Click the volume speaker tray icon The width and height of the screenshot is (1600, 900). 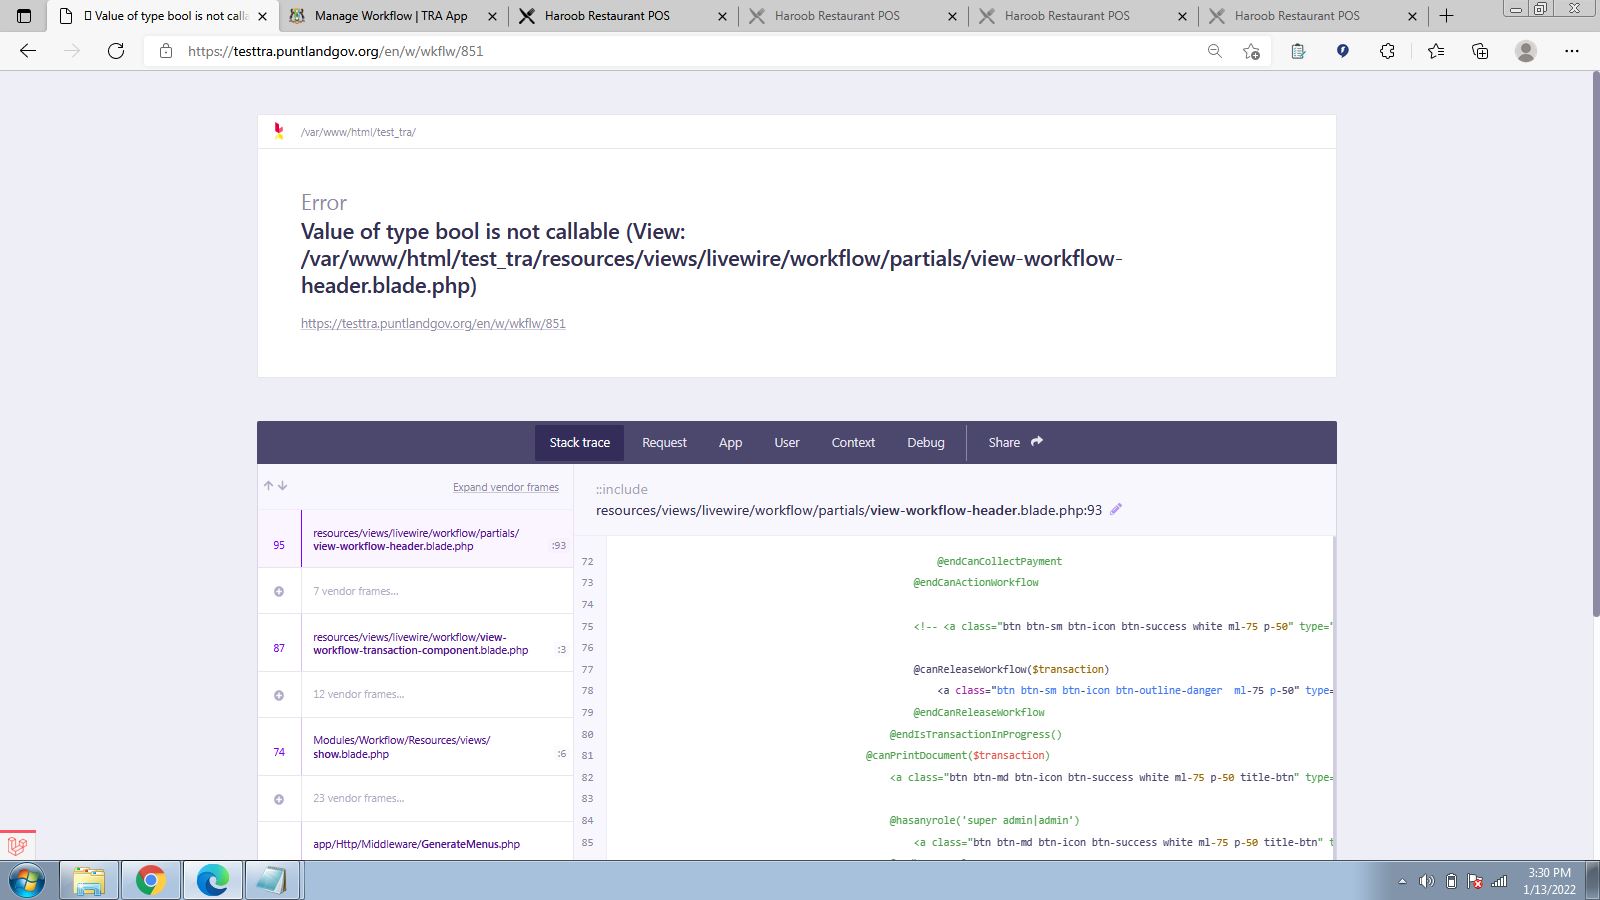click(1427, 881)
